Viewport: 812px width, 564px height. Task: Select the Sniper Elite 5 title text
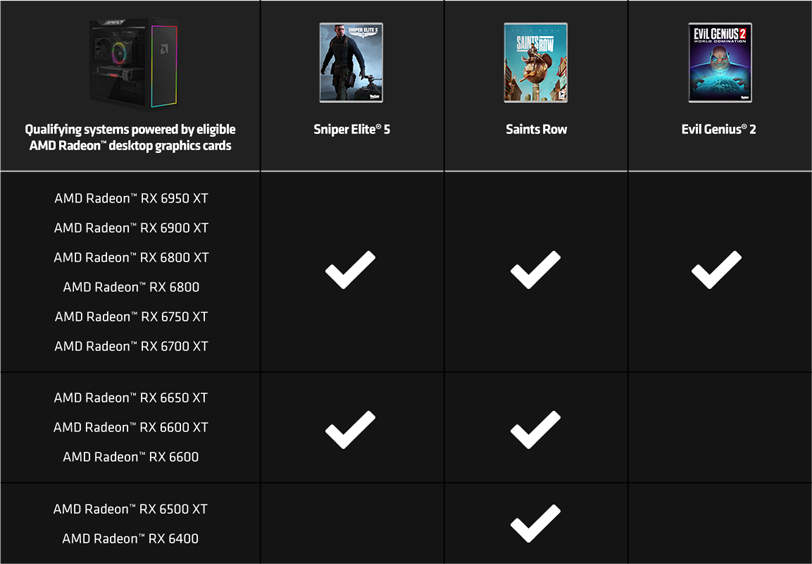click(x=352, y=129)
